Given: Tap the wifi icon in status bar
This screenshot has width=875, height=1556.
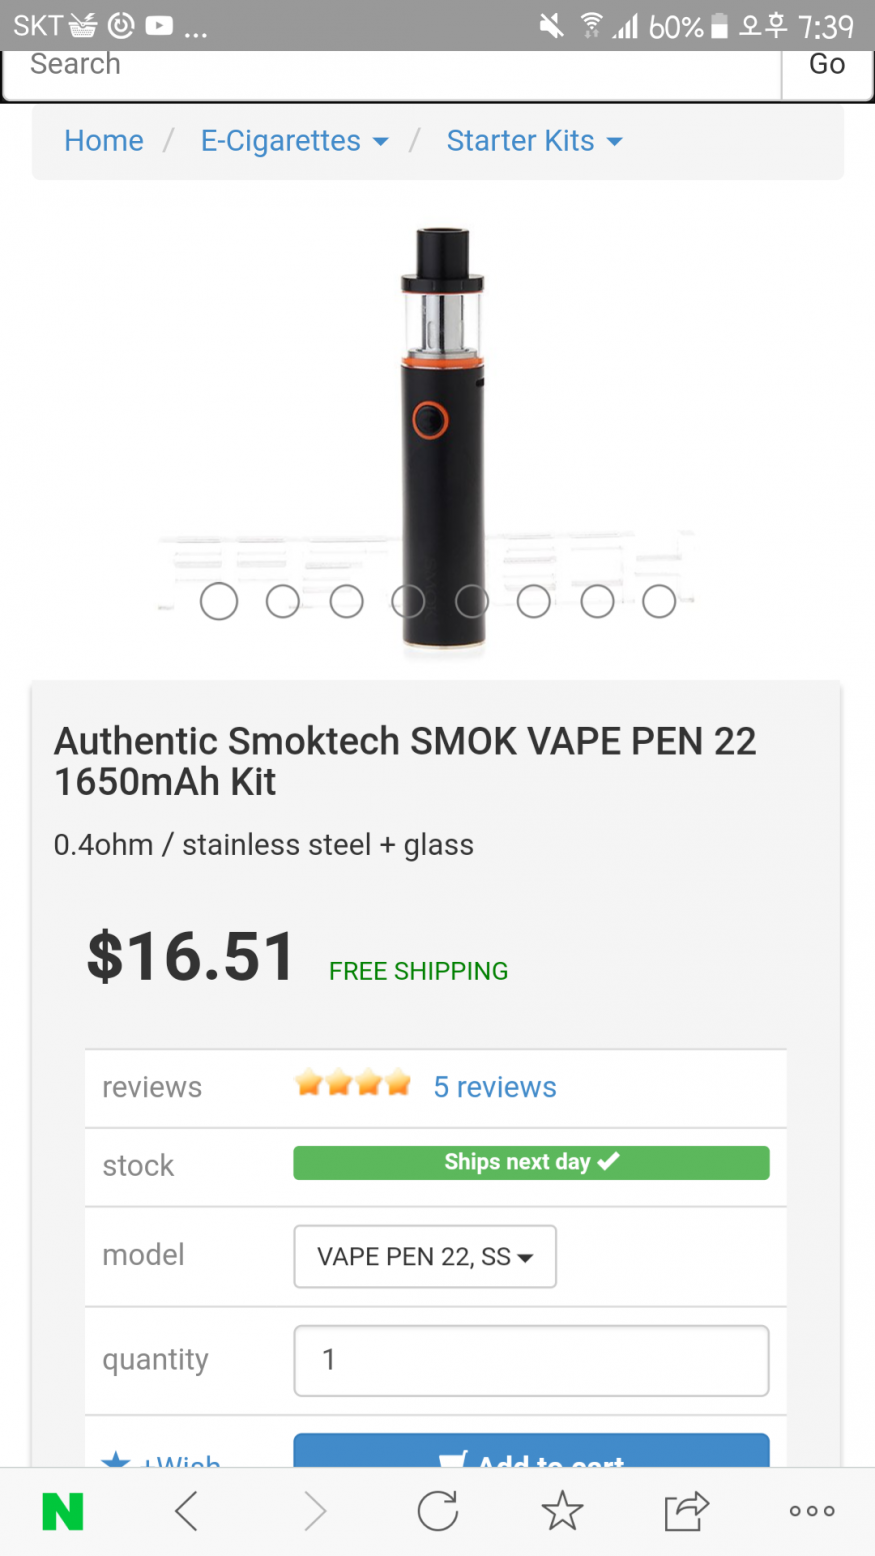Looking at the screenshot, I should coord(592,25).
